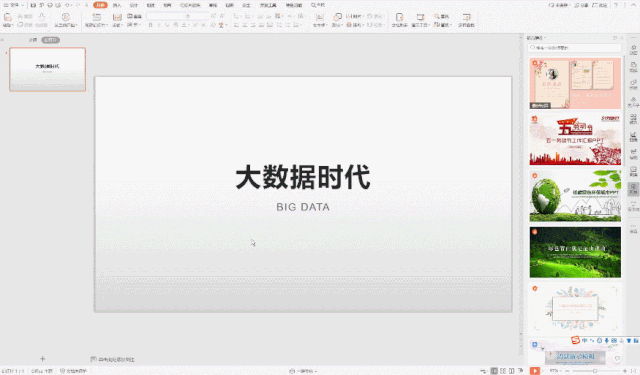640x375 pixels.
Task: Click the Document Assistant (文档助手) icon
Action: point(400,17)
